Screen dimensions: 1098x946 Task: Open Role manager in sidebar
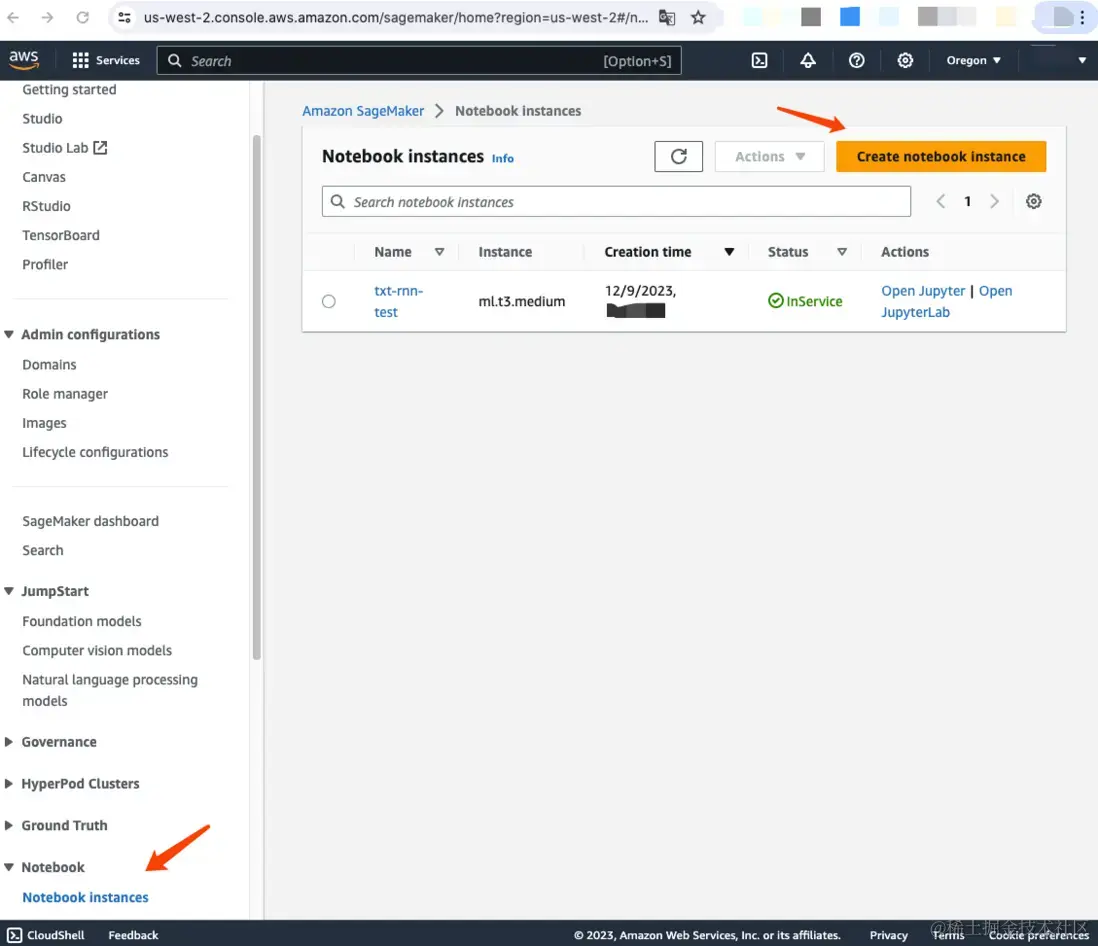point(65,394)
